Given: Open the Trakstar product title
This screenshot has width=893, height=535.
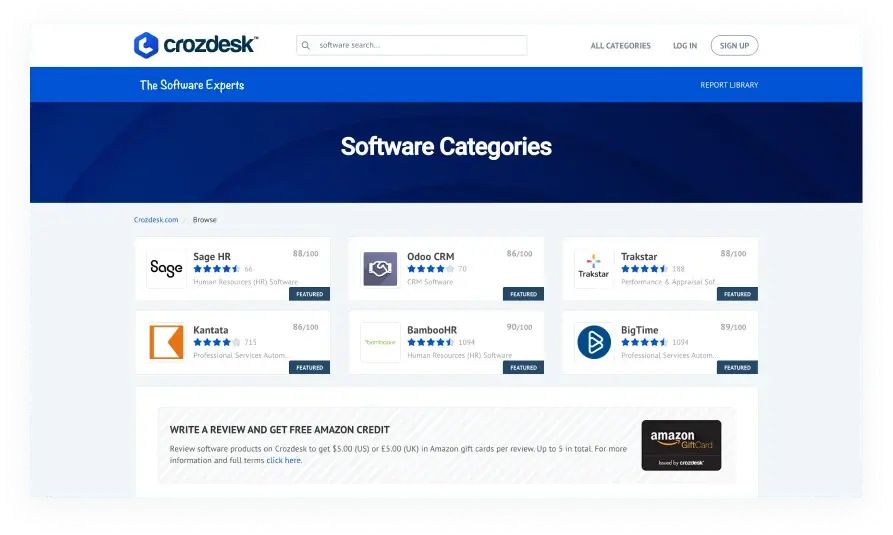Looking at the screenshot, I should point(639,256).
